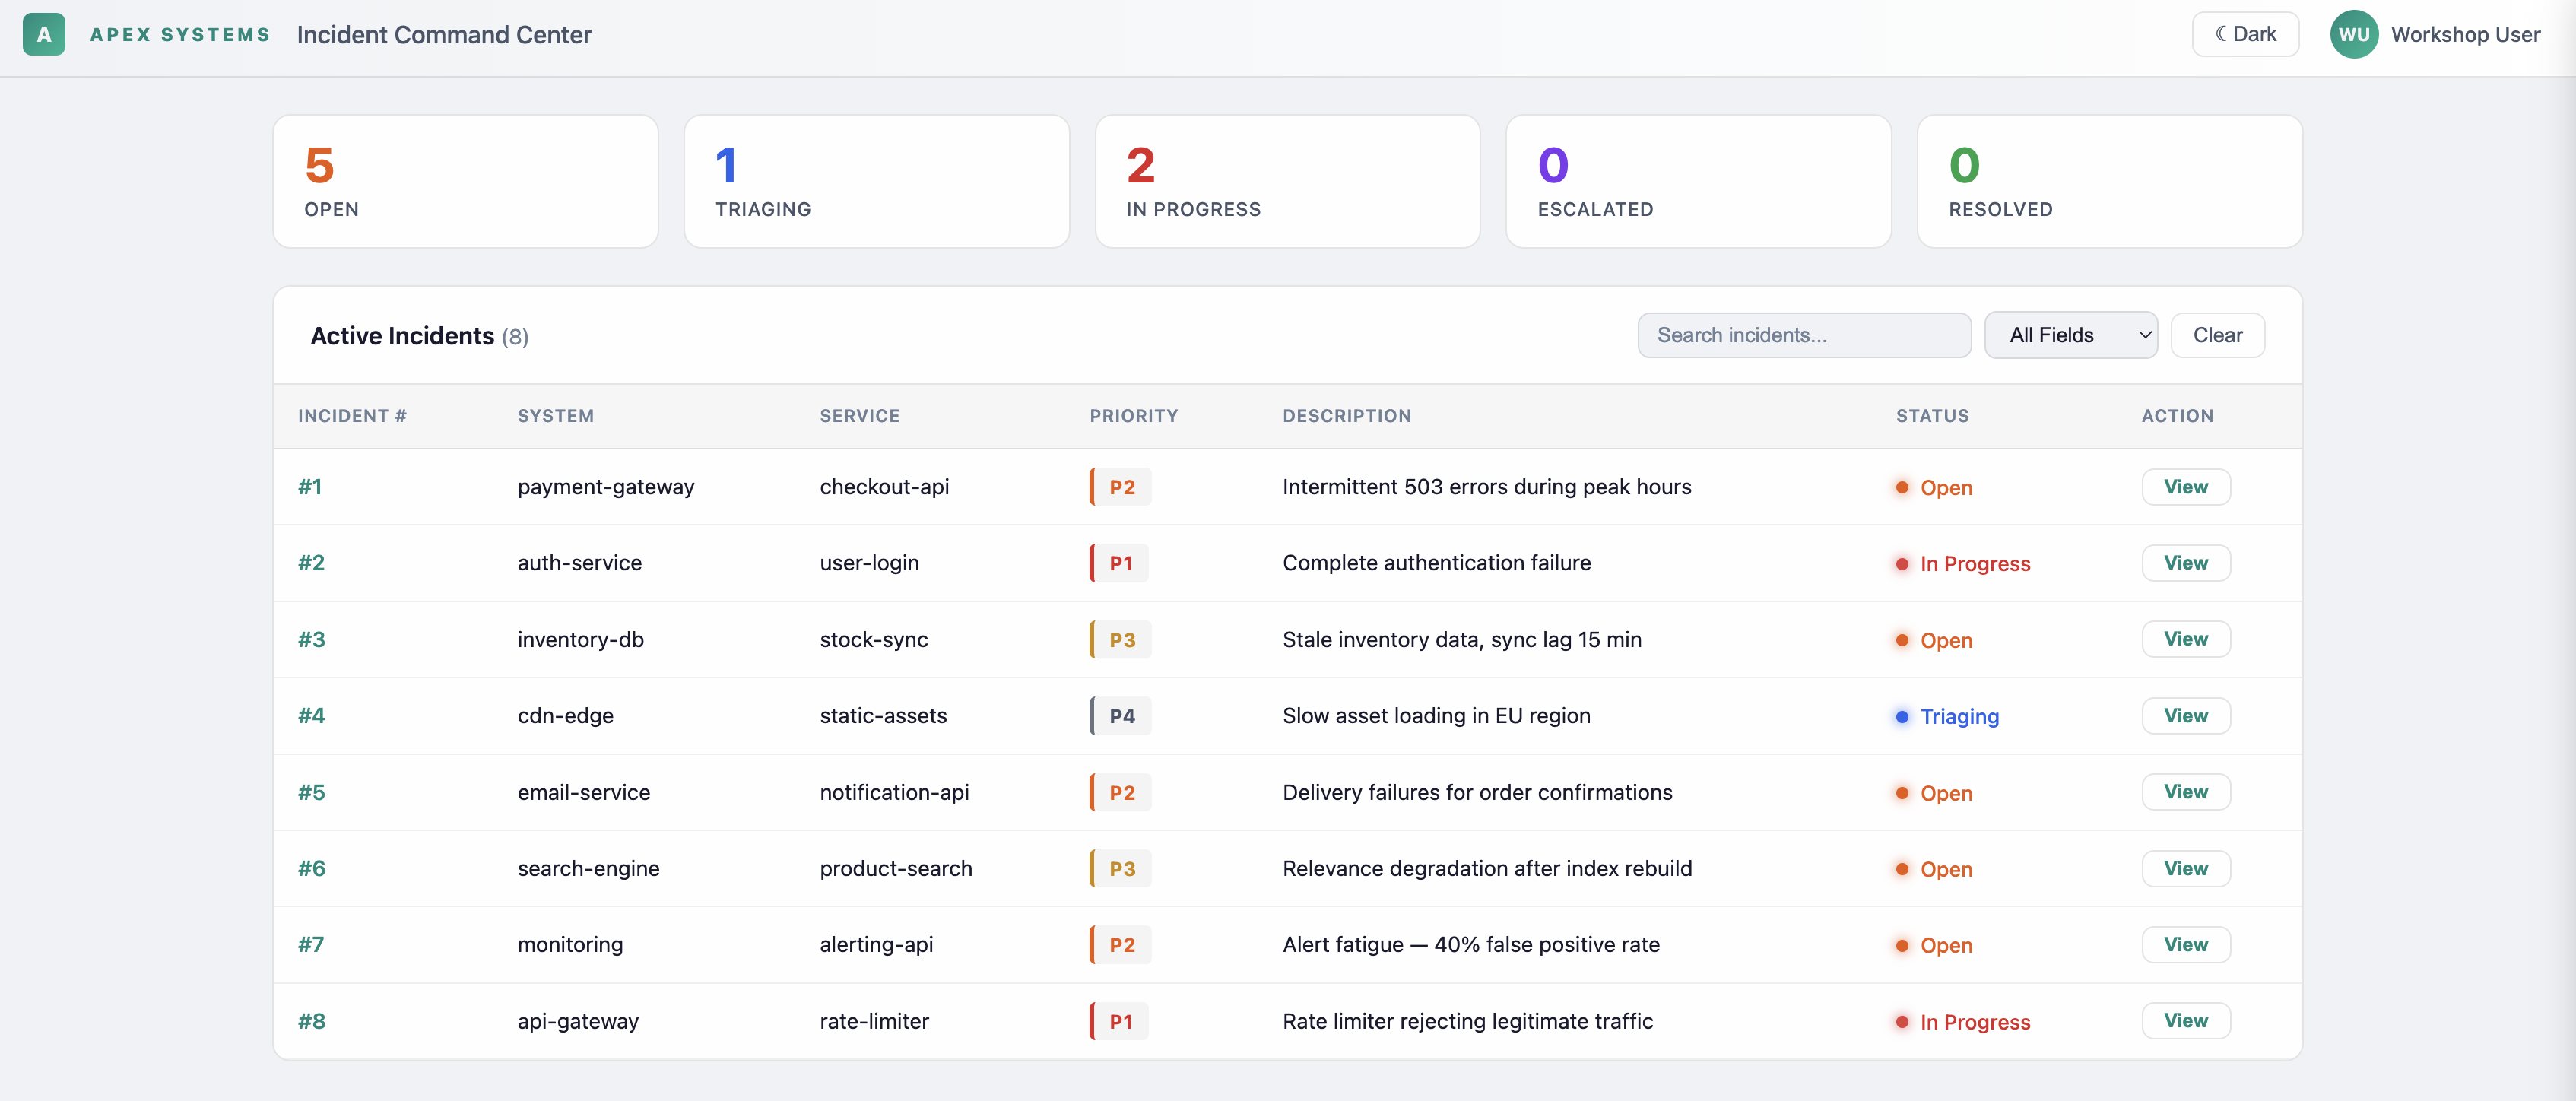The width and height of the screenshot is (2576, 1101).
Task: Click the Triaging status of cdn-edge
Action: pos(1947,717)
